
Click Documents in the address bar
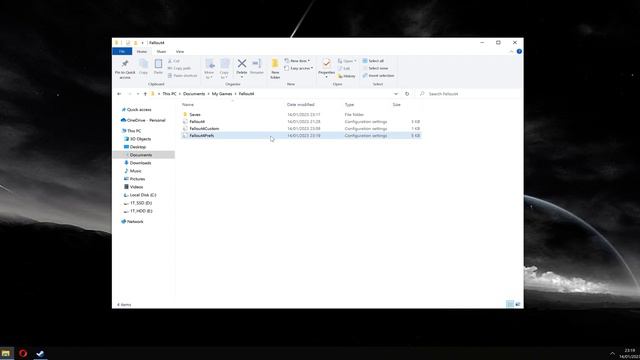[194, 94]
